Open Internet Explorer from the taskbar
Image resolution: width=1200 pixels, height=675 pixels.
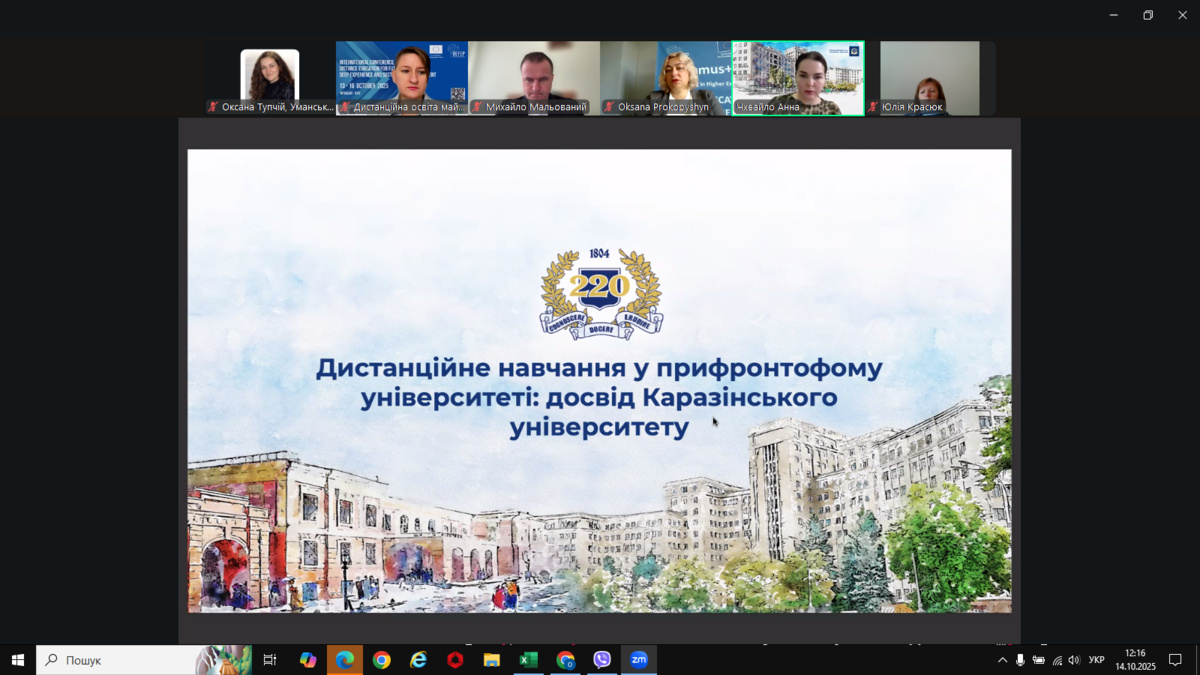pos(418,660)
